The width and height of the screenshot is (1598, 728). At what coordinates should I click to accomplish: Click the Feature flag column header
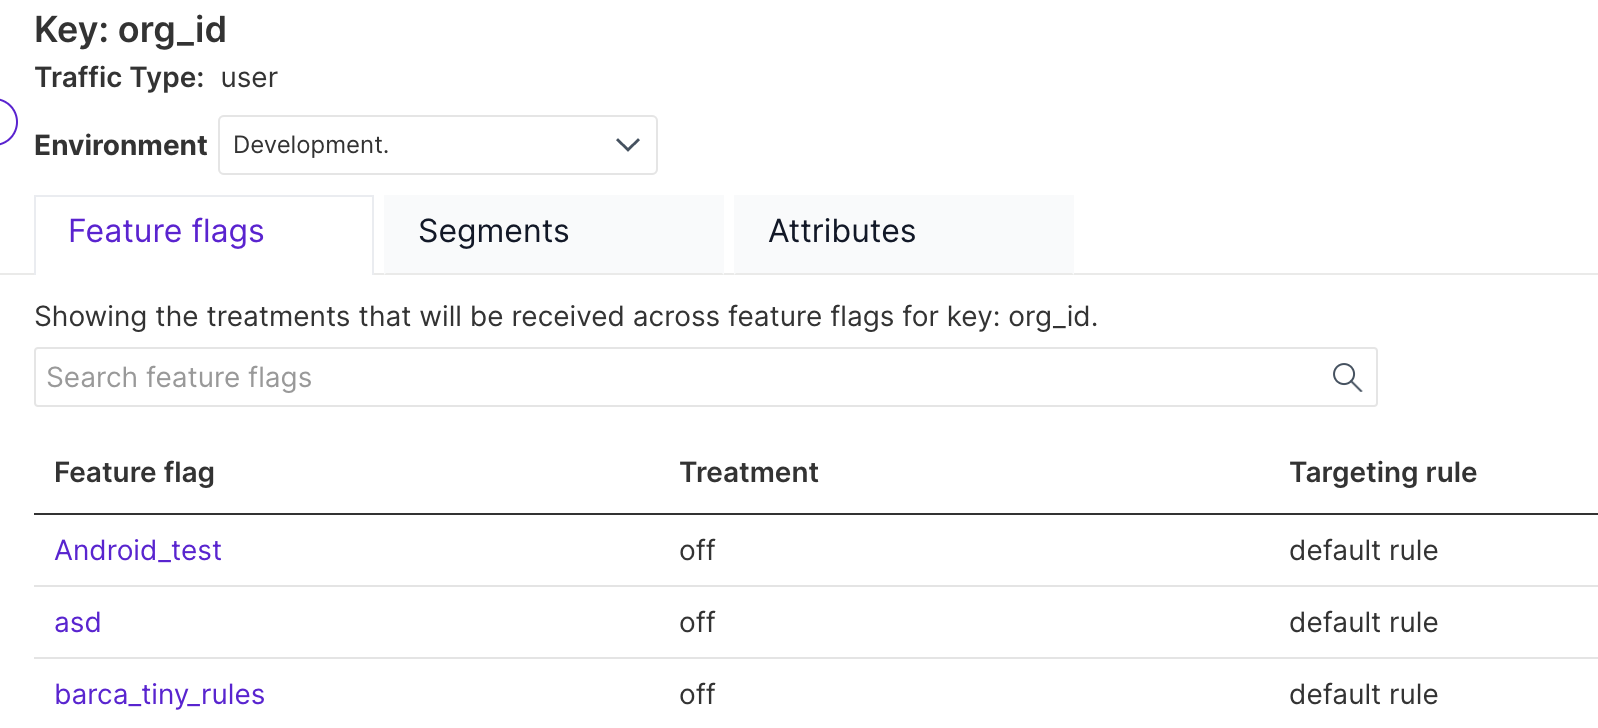click(x=134, y=472)
